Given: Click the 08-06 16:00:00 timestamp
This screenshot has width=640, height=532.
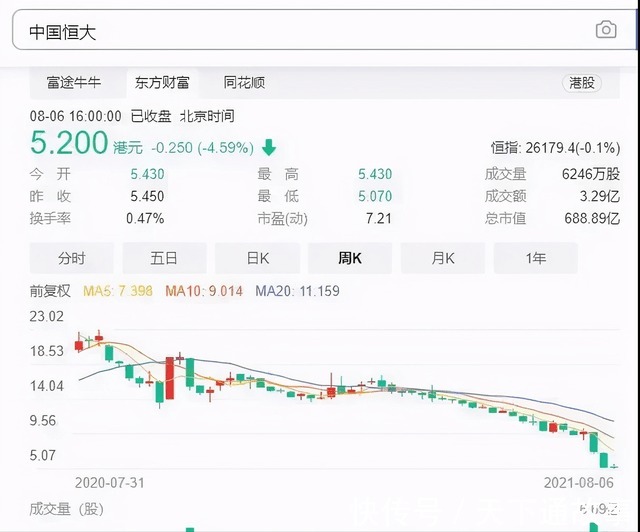Looking at the screenshot, I should point(76,116).
